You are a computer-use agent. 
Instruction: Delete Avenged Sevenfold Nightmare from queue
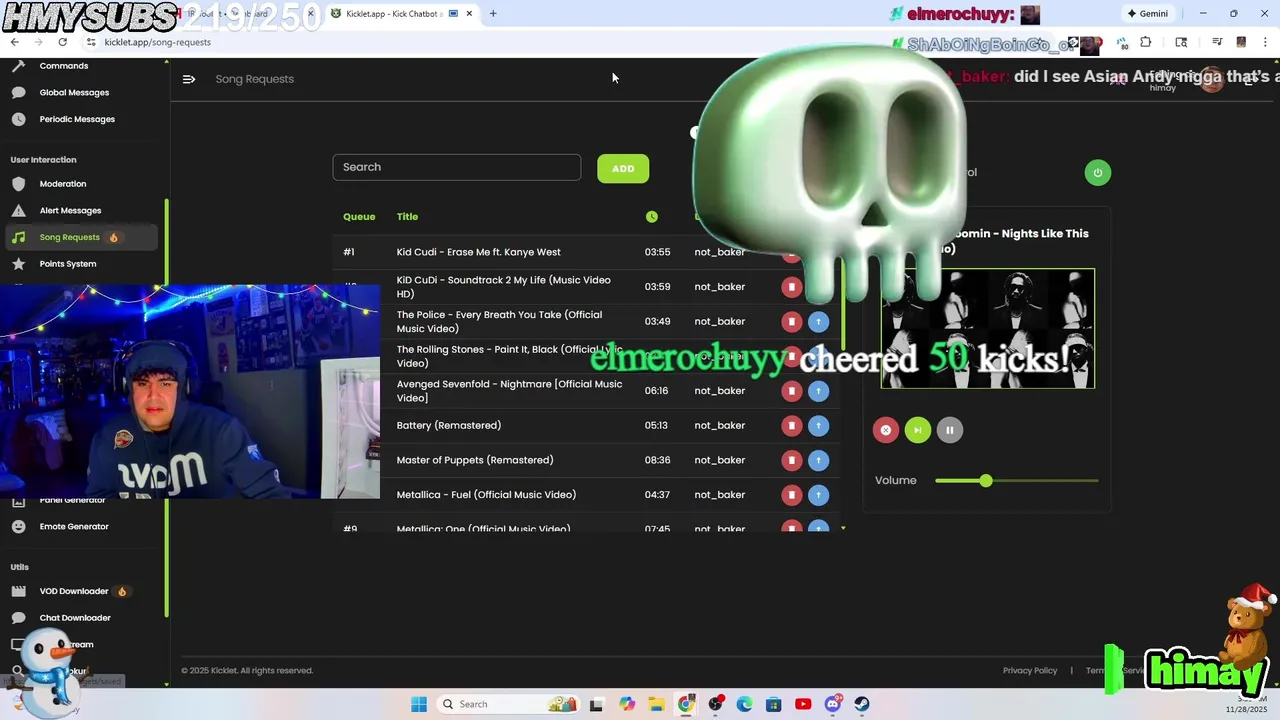791,391
